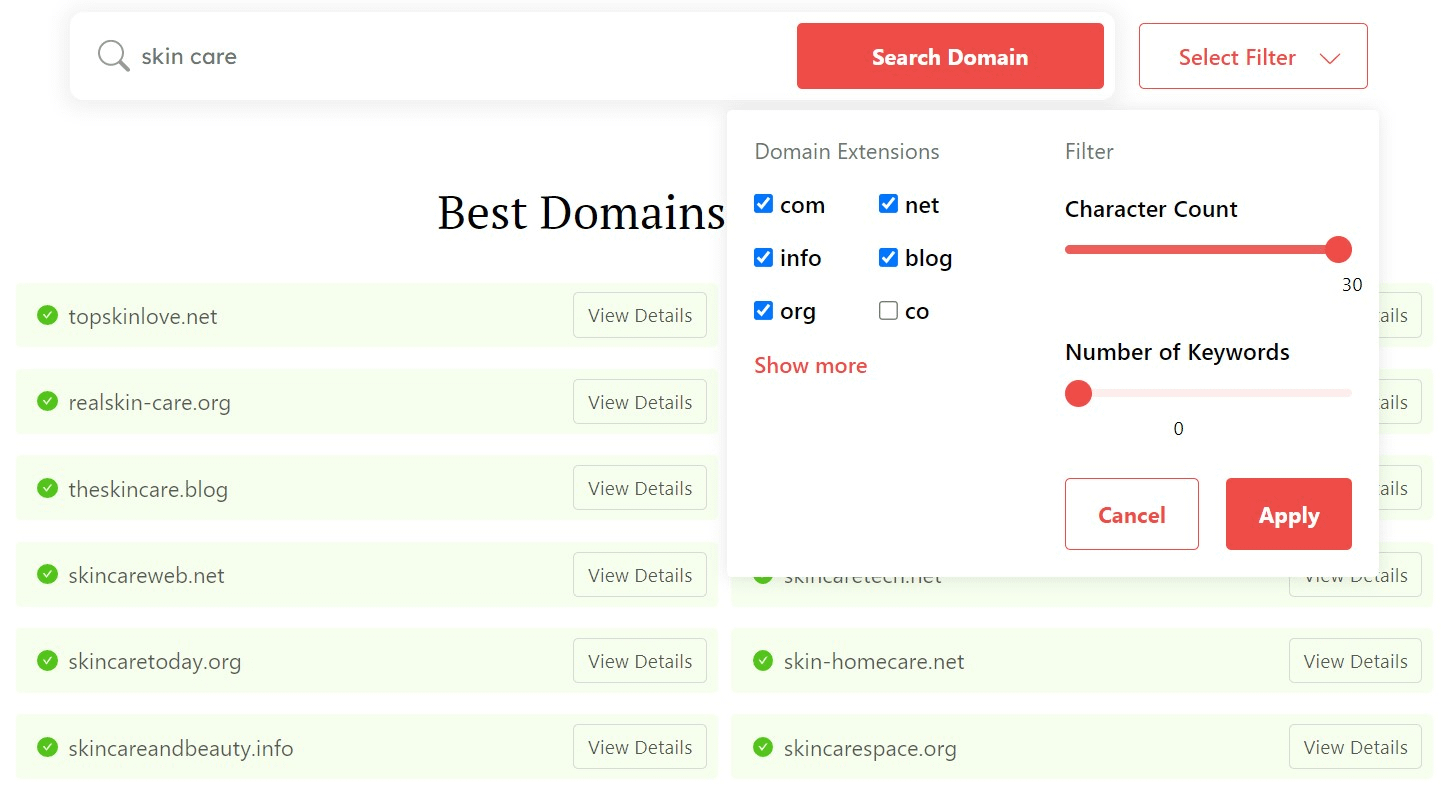The width and height of the screenshot is (1441, 797).
Task: View Details for skin-homecare.net
Action: (x=1355, y=661)
